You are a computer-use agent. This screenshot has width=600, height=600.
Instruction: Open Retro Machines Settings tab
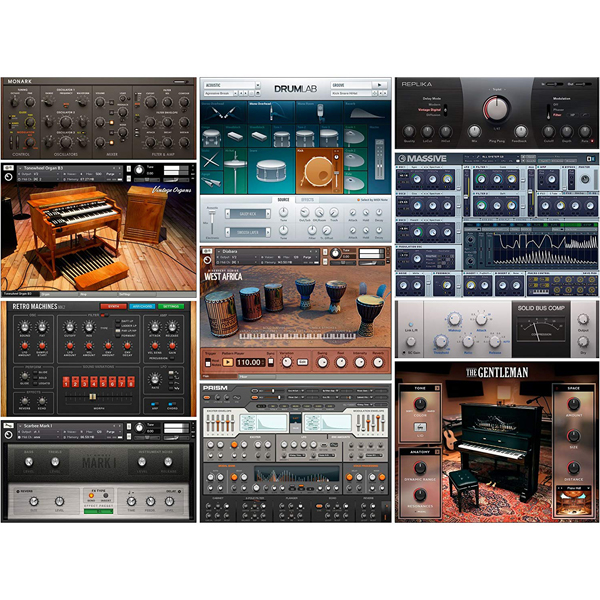click(x=171, y=307)
